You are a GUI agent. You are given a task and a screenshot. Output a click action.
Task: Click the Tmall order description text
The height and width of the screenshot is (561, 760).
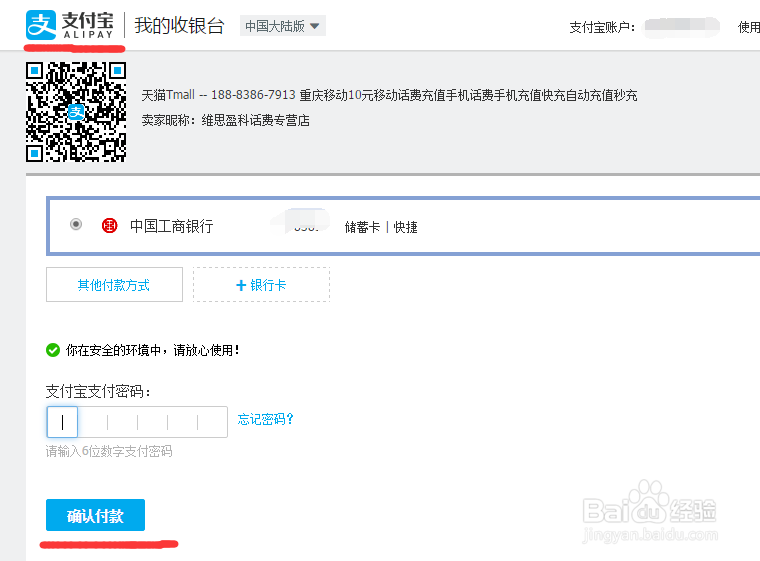point(389,95)
